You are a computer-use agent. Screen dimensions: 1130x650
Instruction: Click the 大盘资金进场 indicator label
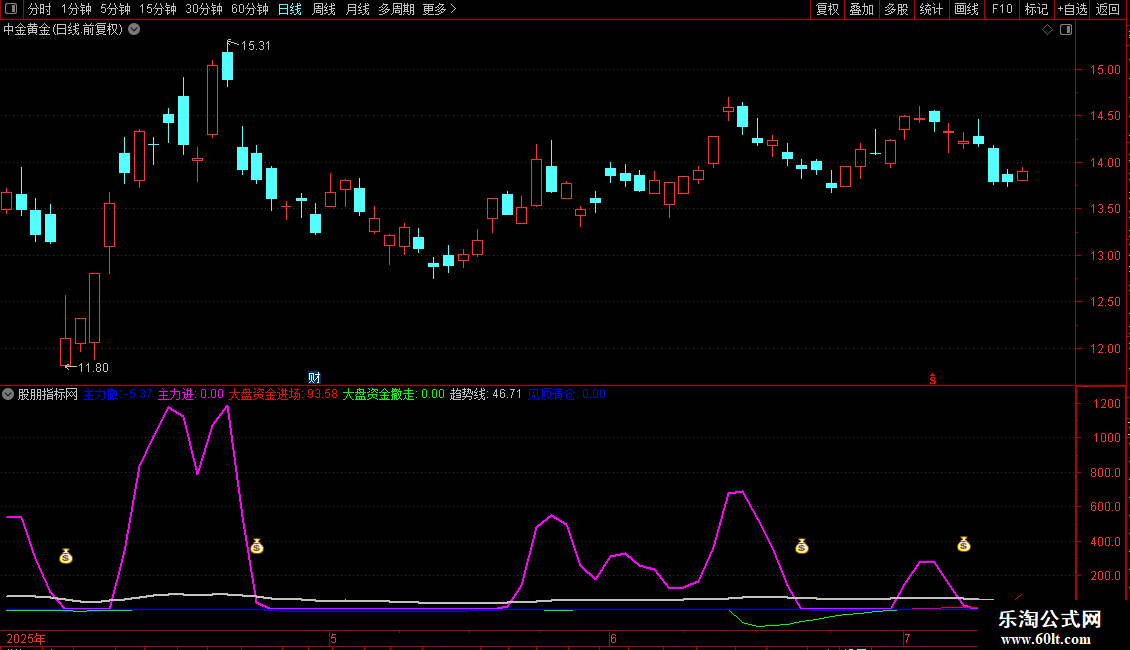(x=283, y=394)
